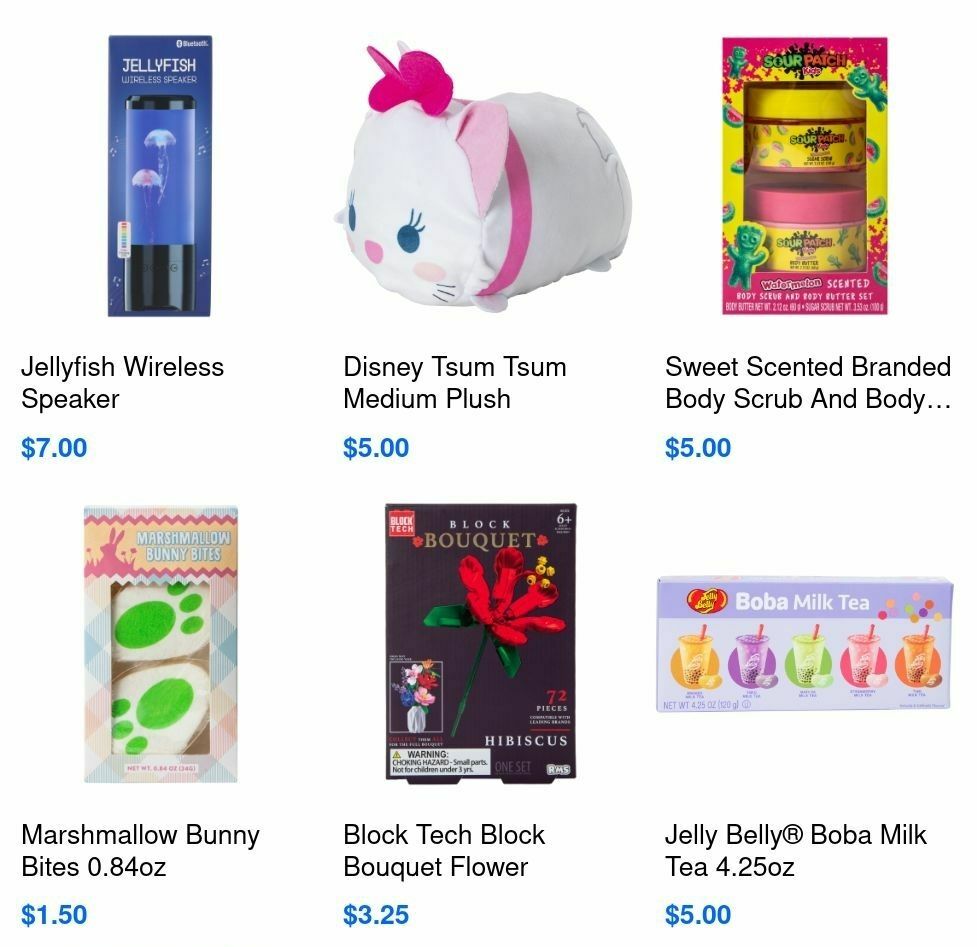
Task: Click the pink bow on the Tsum Tsum plush
Action: (409, 83)
